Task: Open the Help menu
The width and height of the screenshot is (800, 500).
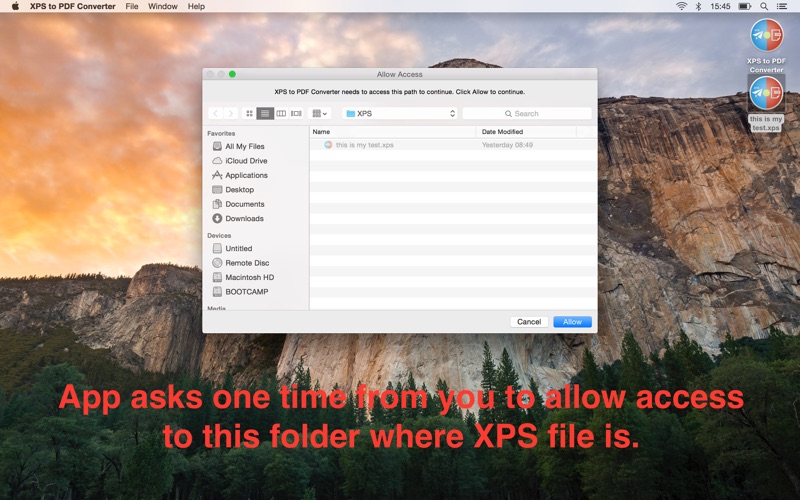Action: point(196,6)
